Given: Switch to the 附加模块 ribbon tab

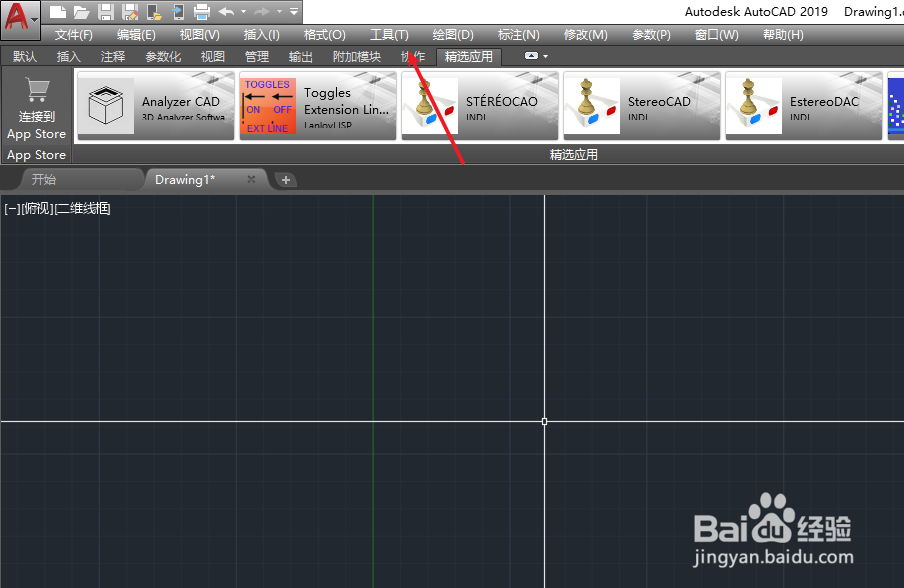Looking at the screenshot, I should coord(357,56).
